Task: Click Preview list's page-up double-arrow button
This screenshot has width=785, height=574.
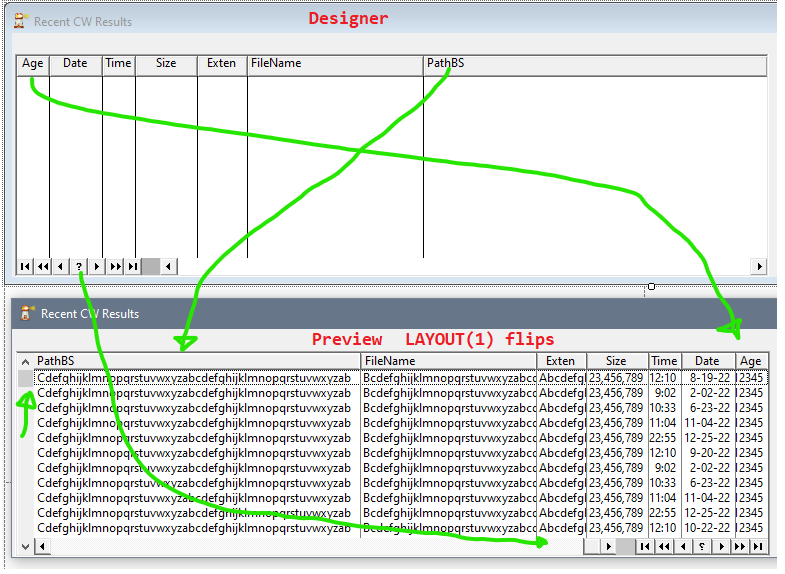Action: (664, 546)
